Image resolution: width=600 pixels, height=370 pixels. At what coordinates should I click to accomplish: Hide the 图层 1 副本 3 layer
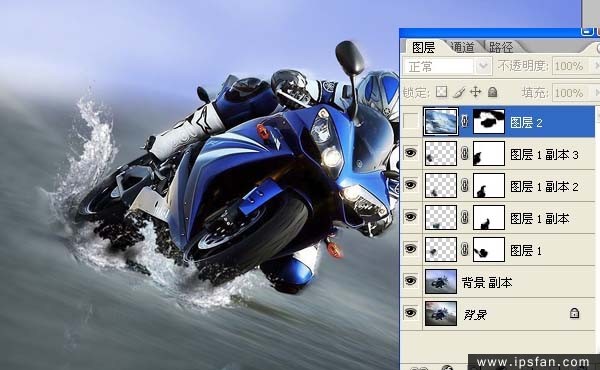(410, 153)
